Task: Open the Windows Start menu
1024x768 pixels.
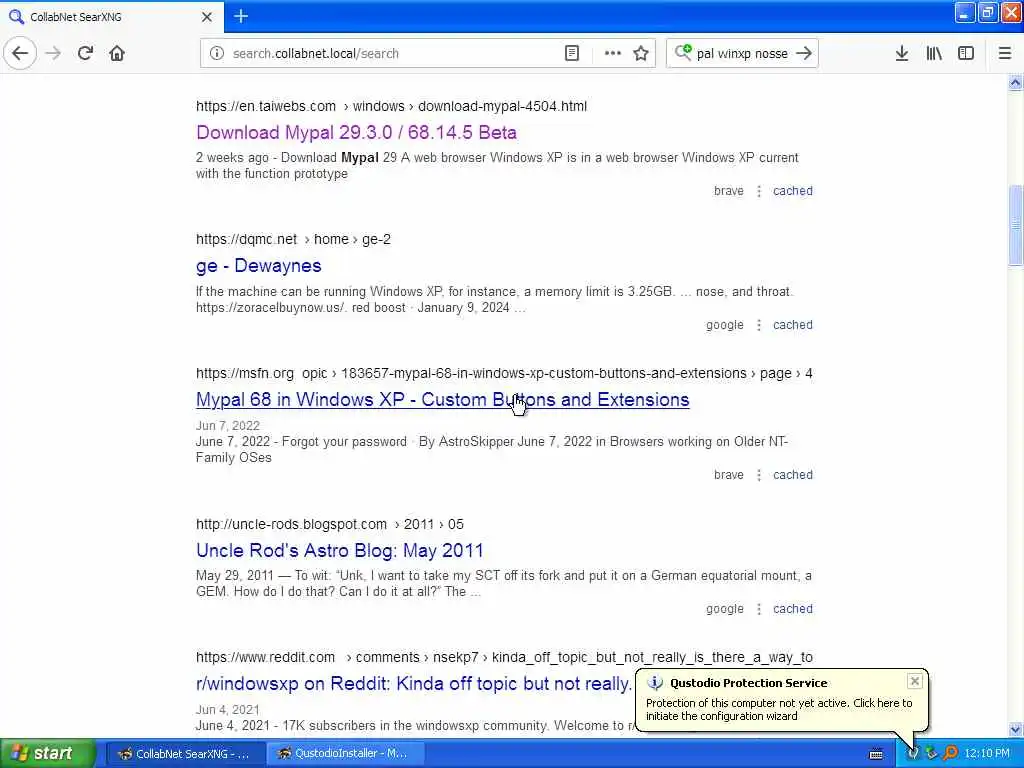Action: pyautogui.click(x=48, y=753)
